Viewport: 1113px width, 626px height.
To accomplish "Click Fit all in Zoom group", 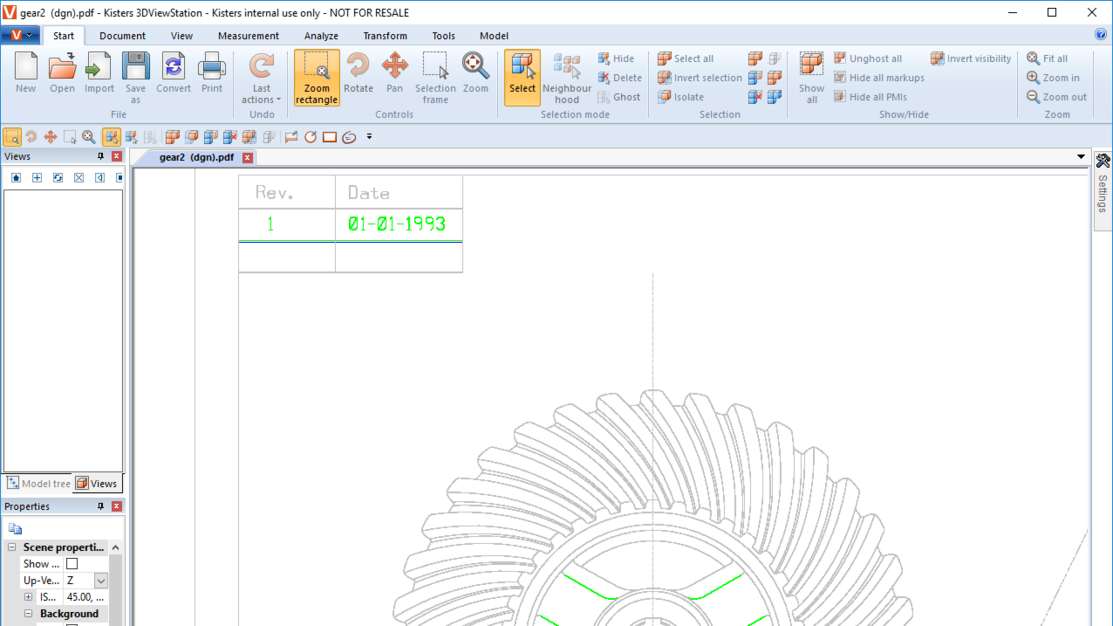I will click(x=1047, y=58).
